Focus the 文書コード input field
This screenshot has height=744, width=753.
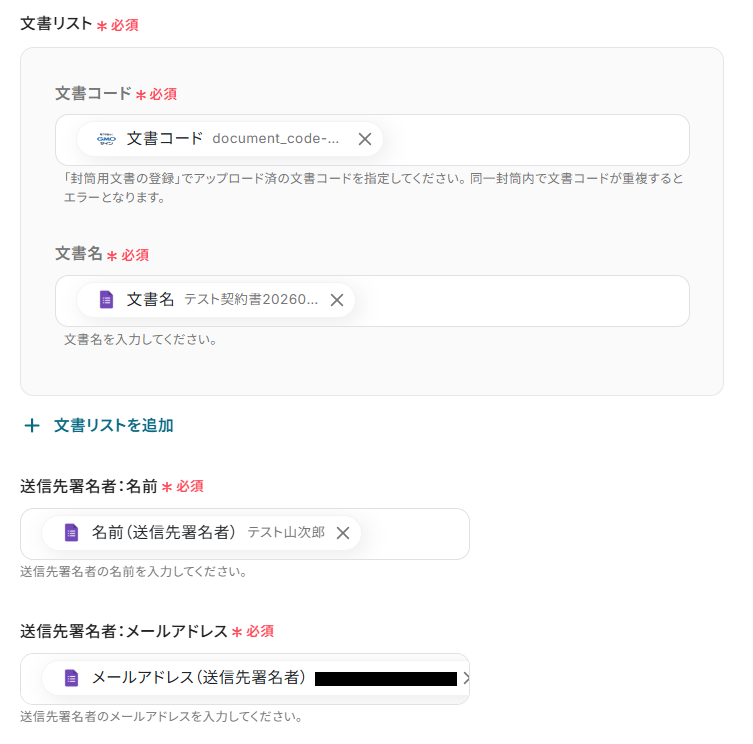point(372,140)
